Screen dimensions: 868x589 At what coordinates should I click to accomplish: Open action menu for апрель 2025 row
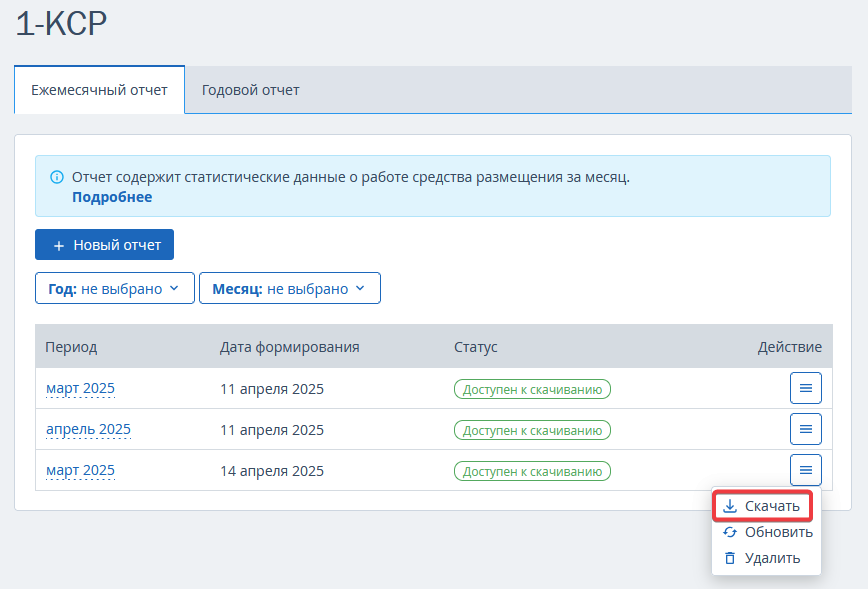pos(805,429)
